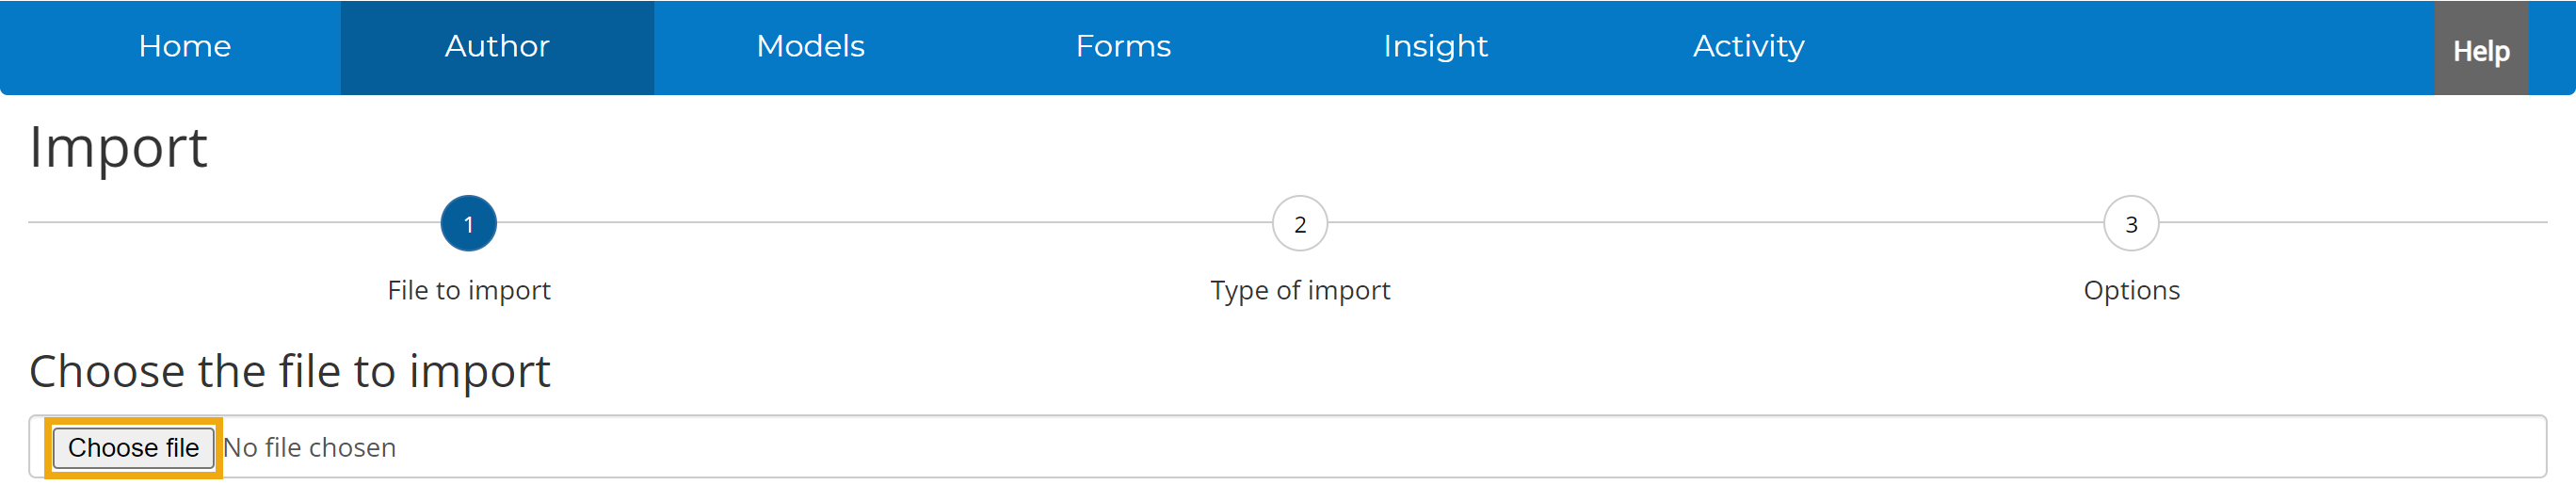2576x501 pixels.
Task: Click the 'Options' step label
Action: [2130, 290]
